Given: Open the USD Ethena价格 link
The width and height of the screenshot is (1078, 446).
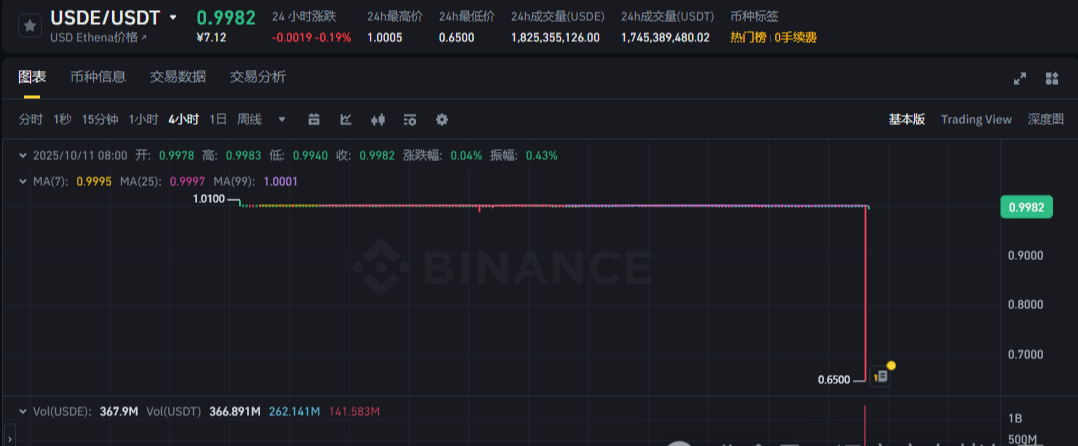Looking at the screenshot, I should tap(98, 37).
